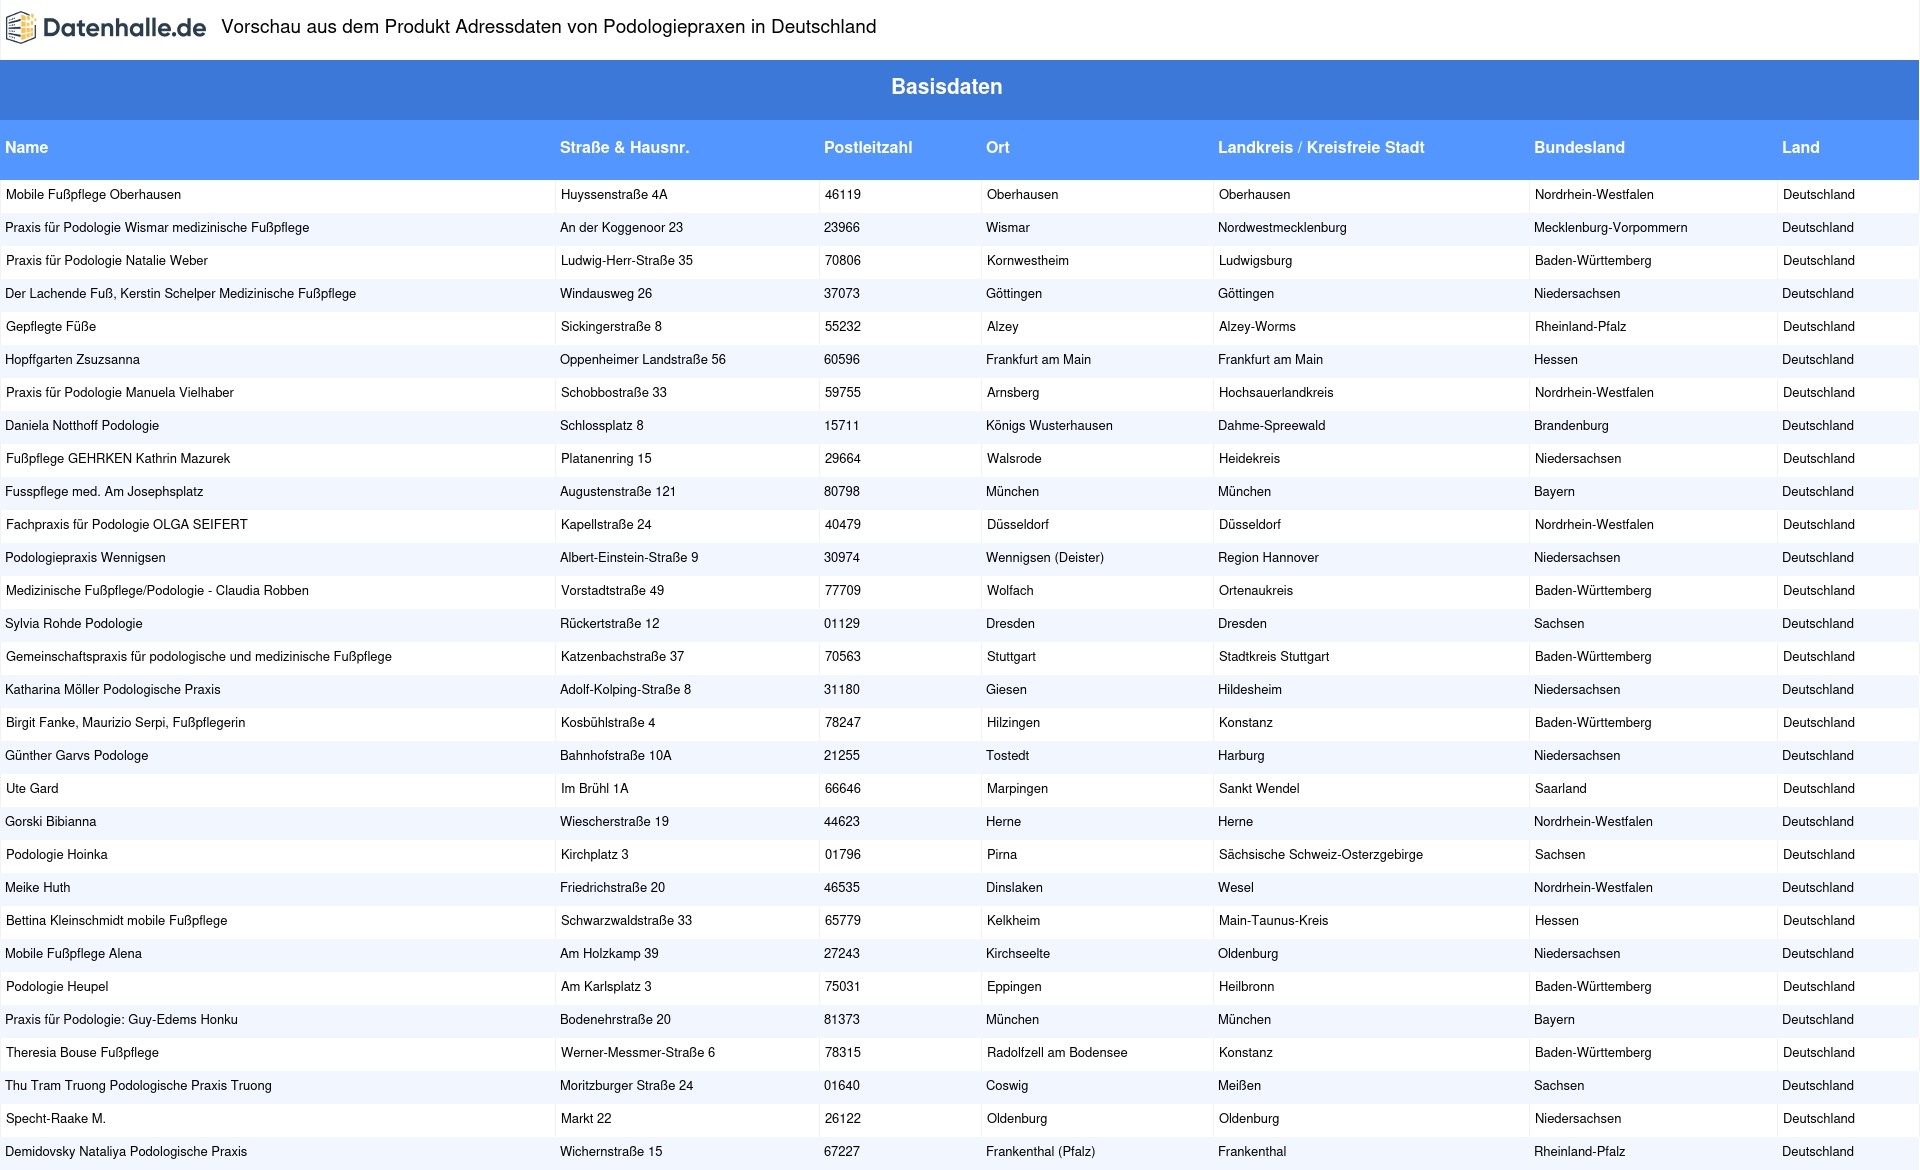Select Hopffgarten Zsuzsanna name cell
The height and width of the screenshot is (1170, 1920).
tap(73, 360)
